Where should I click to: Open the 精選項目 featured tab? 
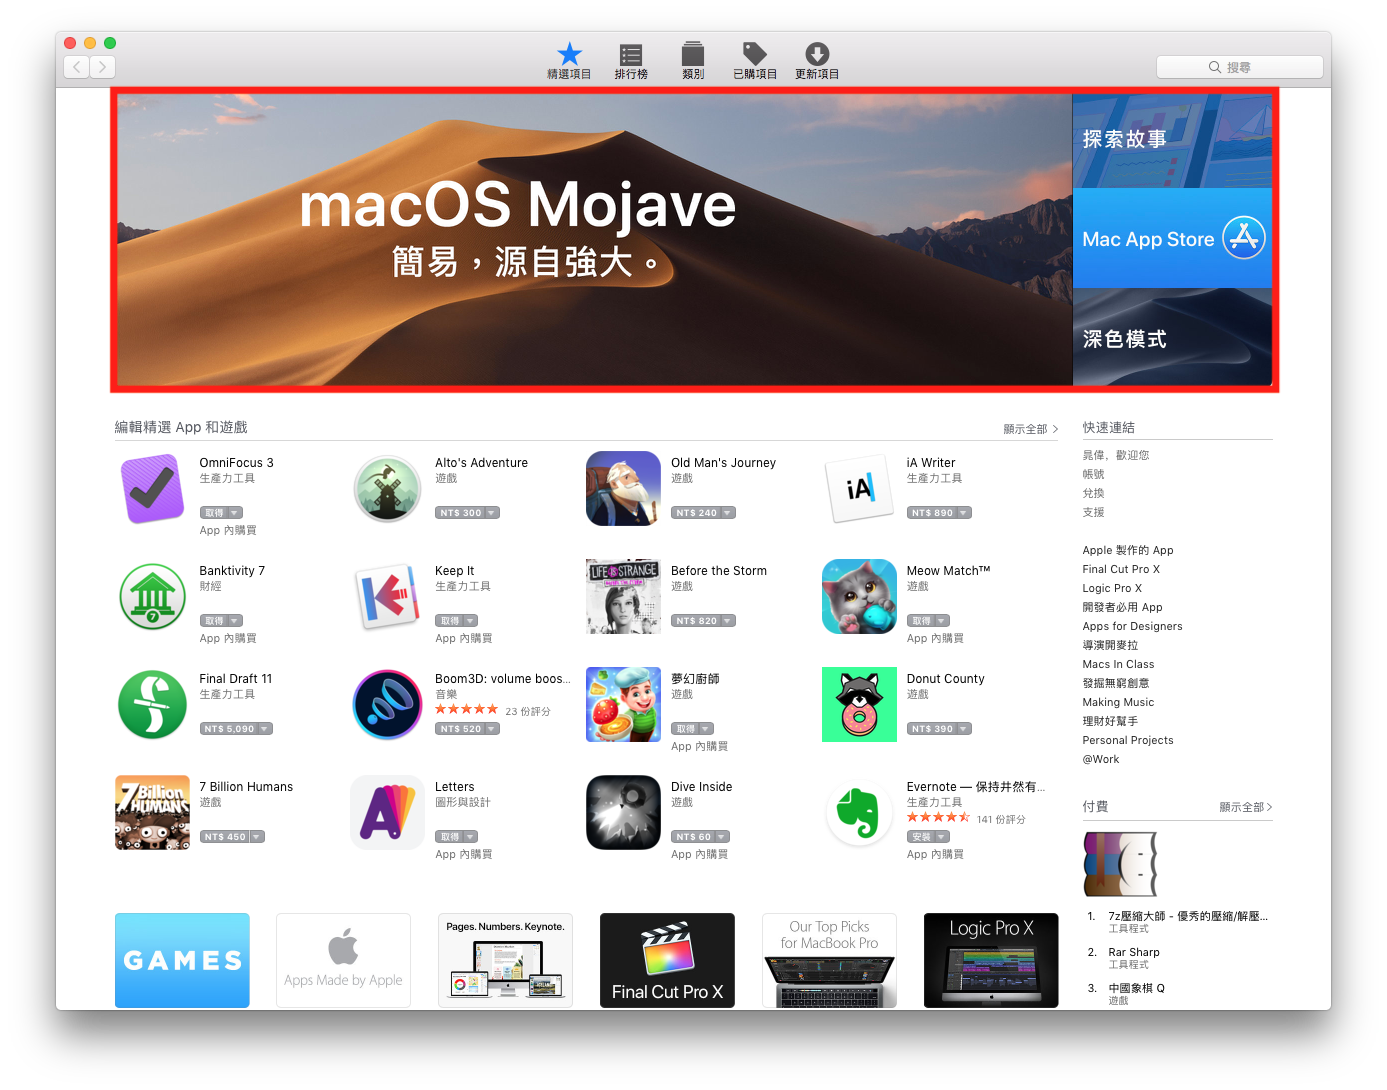pos(569,61)
